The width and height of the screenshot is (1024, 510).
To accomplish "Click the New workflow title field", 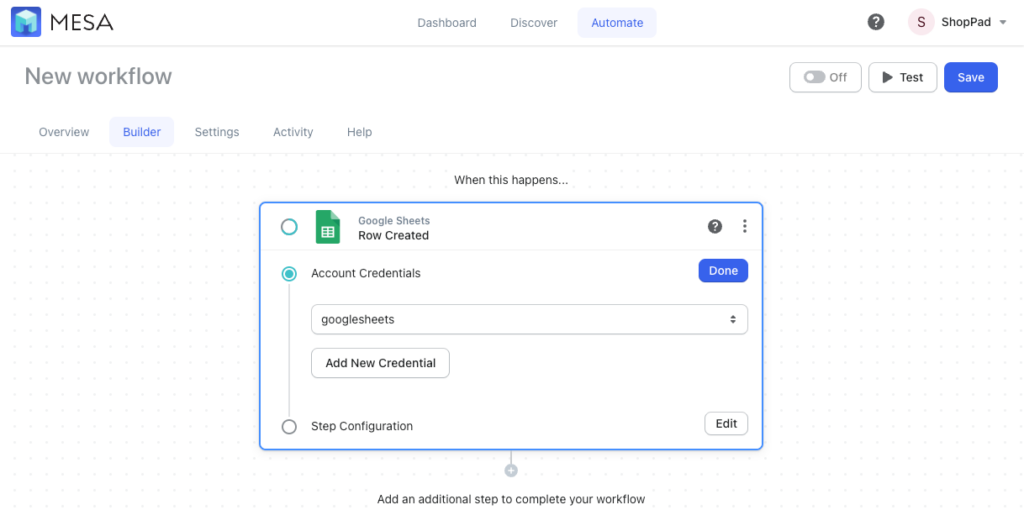I will (x=98, y=76).
